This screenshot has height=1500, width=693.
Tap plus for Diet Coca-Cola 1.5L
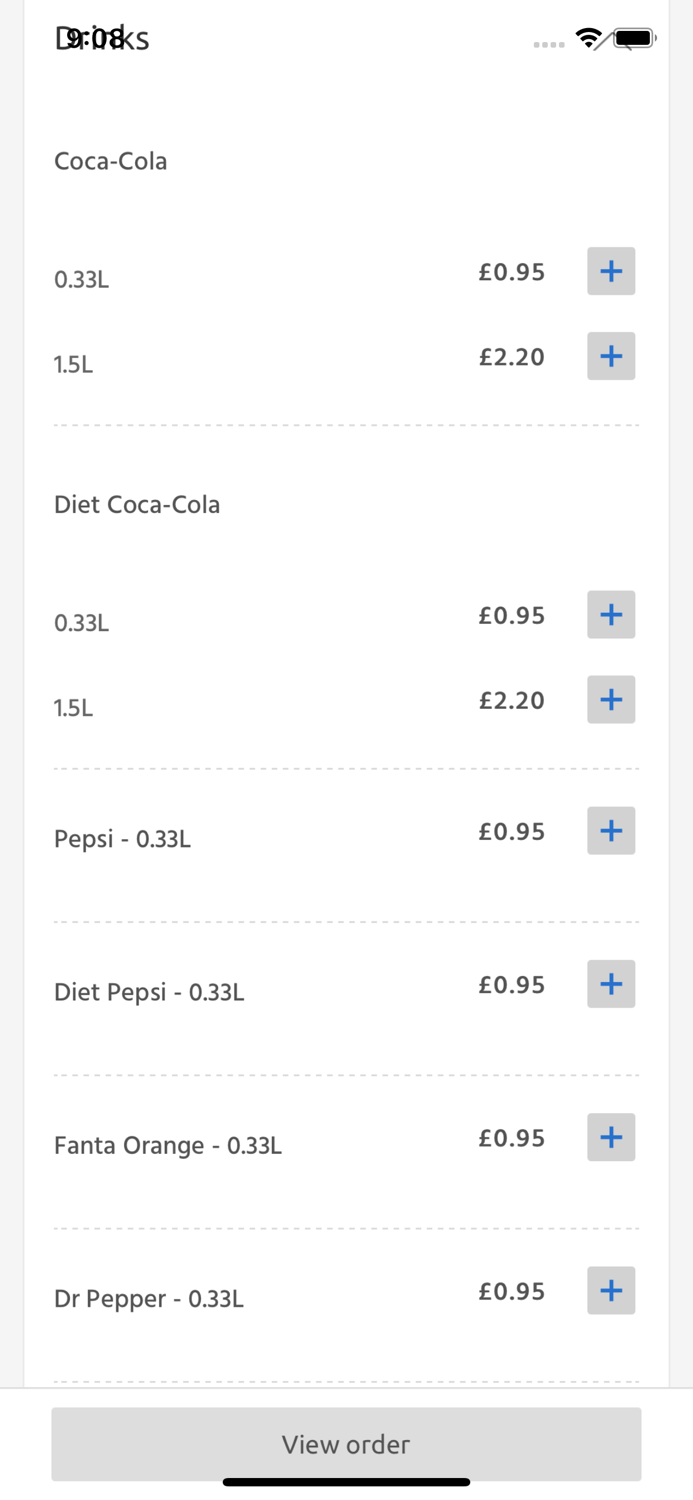(611, 699)
